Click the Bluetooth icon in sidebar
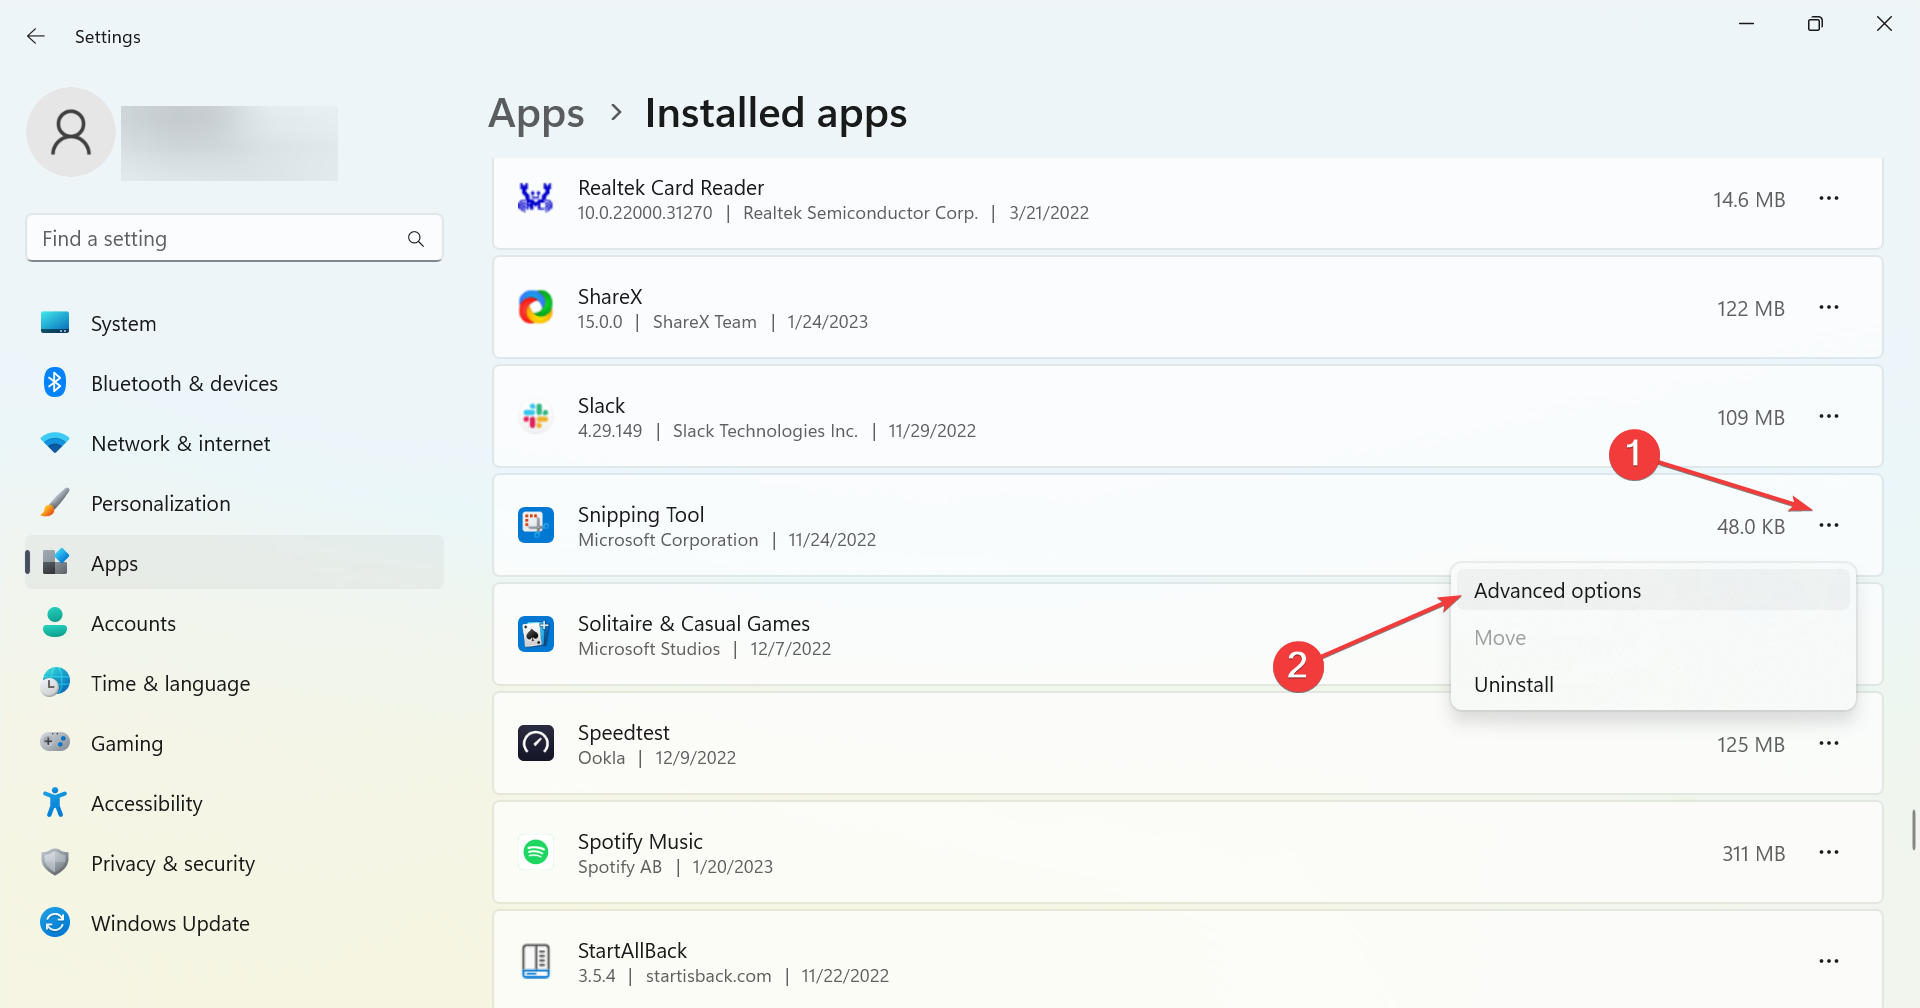Screen dimensions: 1920x1008 [55, 383]
